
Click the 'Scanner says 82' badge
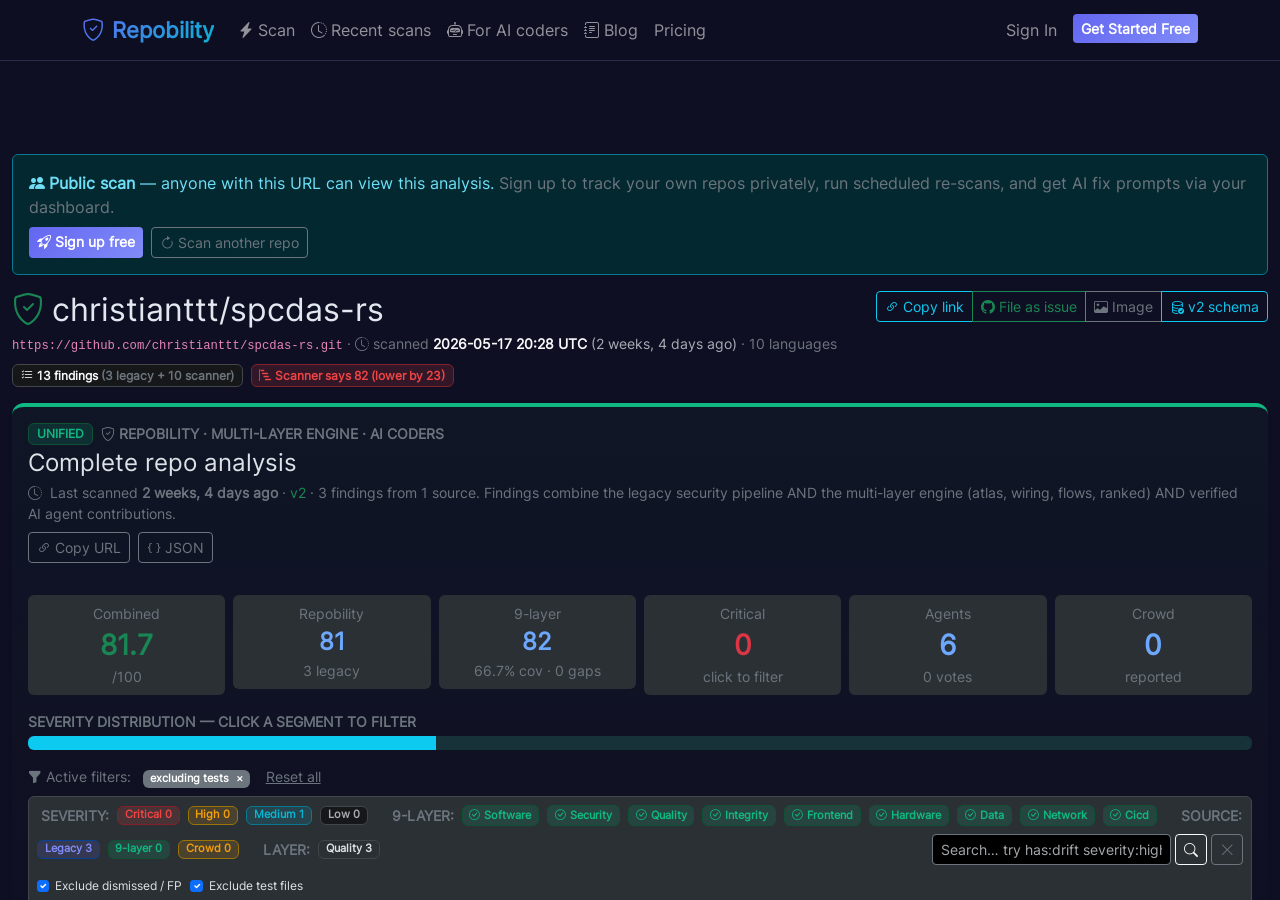coord(352,375)
